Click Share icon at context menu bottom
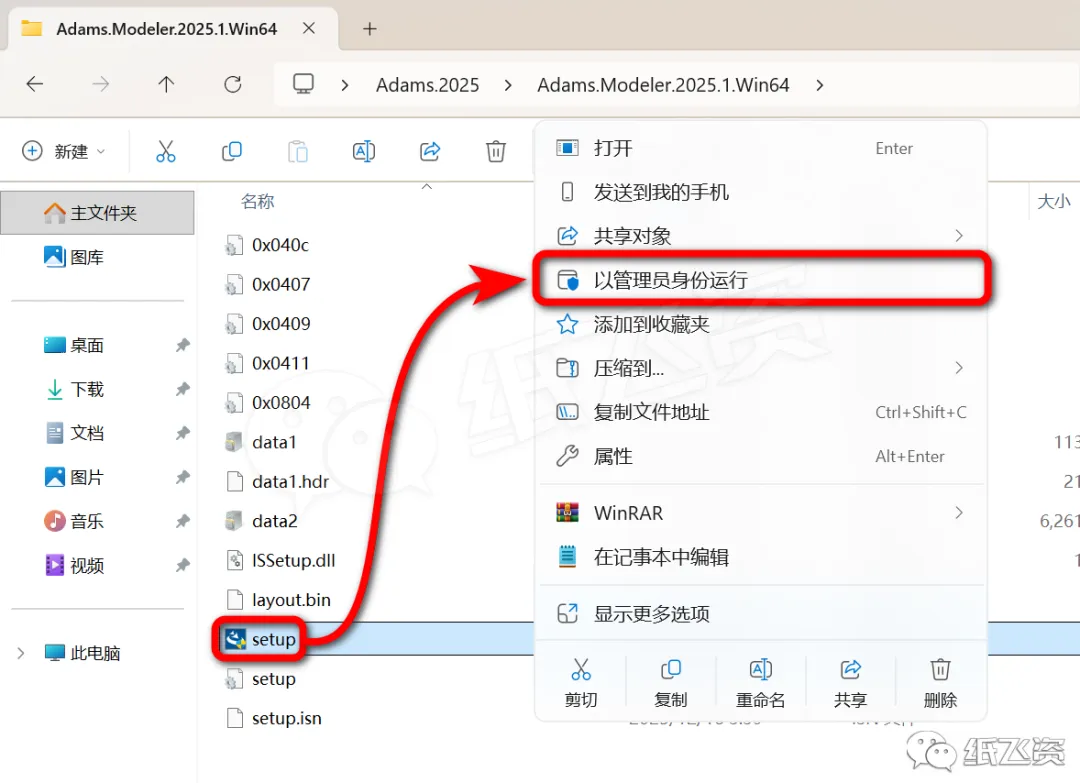Viewport: 1080px width, 783px height. (851, 670)
